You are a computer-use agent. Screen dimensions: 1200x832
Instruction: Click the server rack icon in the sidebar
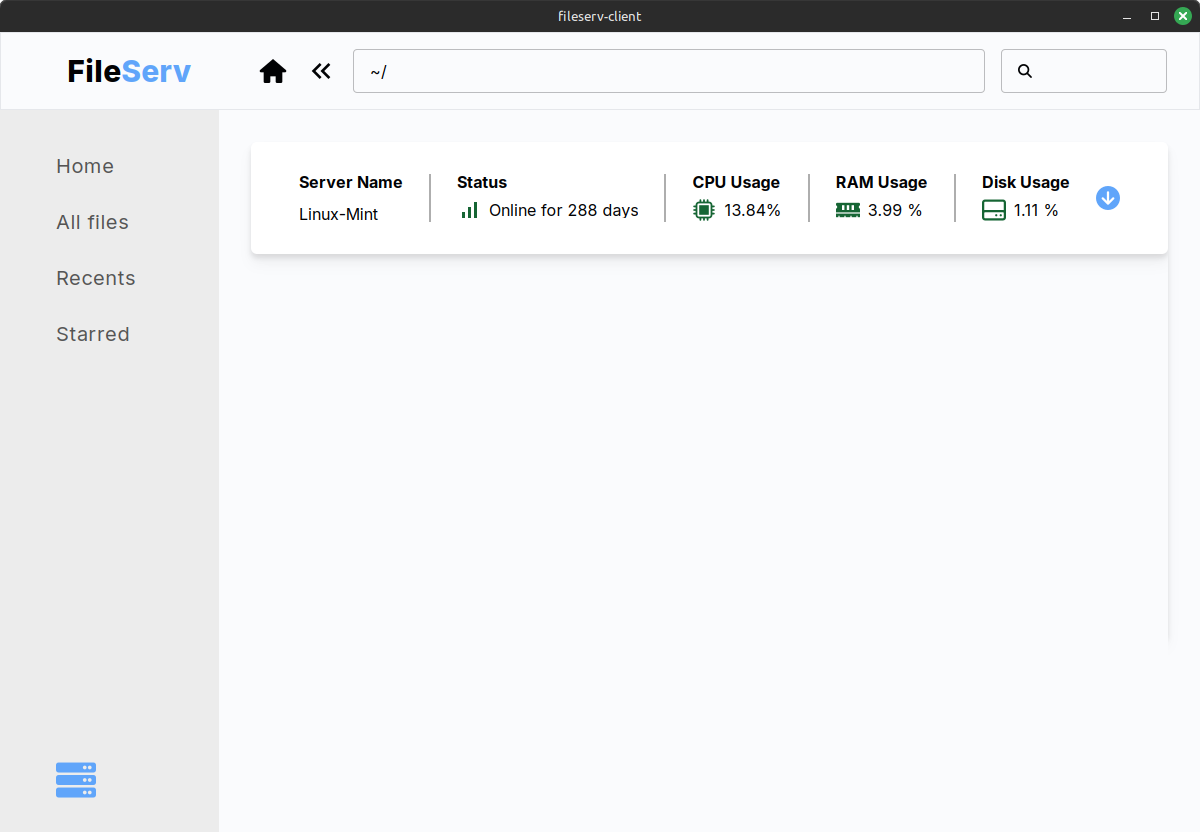point(75,779)
